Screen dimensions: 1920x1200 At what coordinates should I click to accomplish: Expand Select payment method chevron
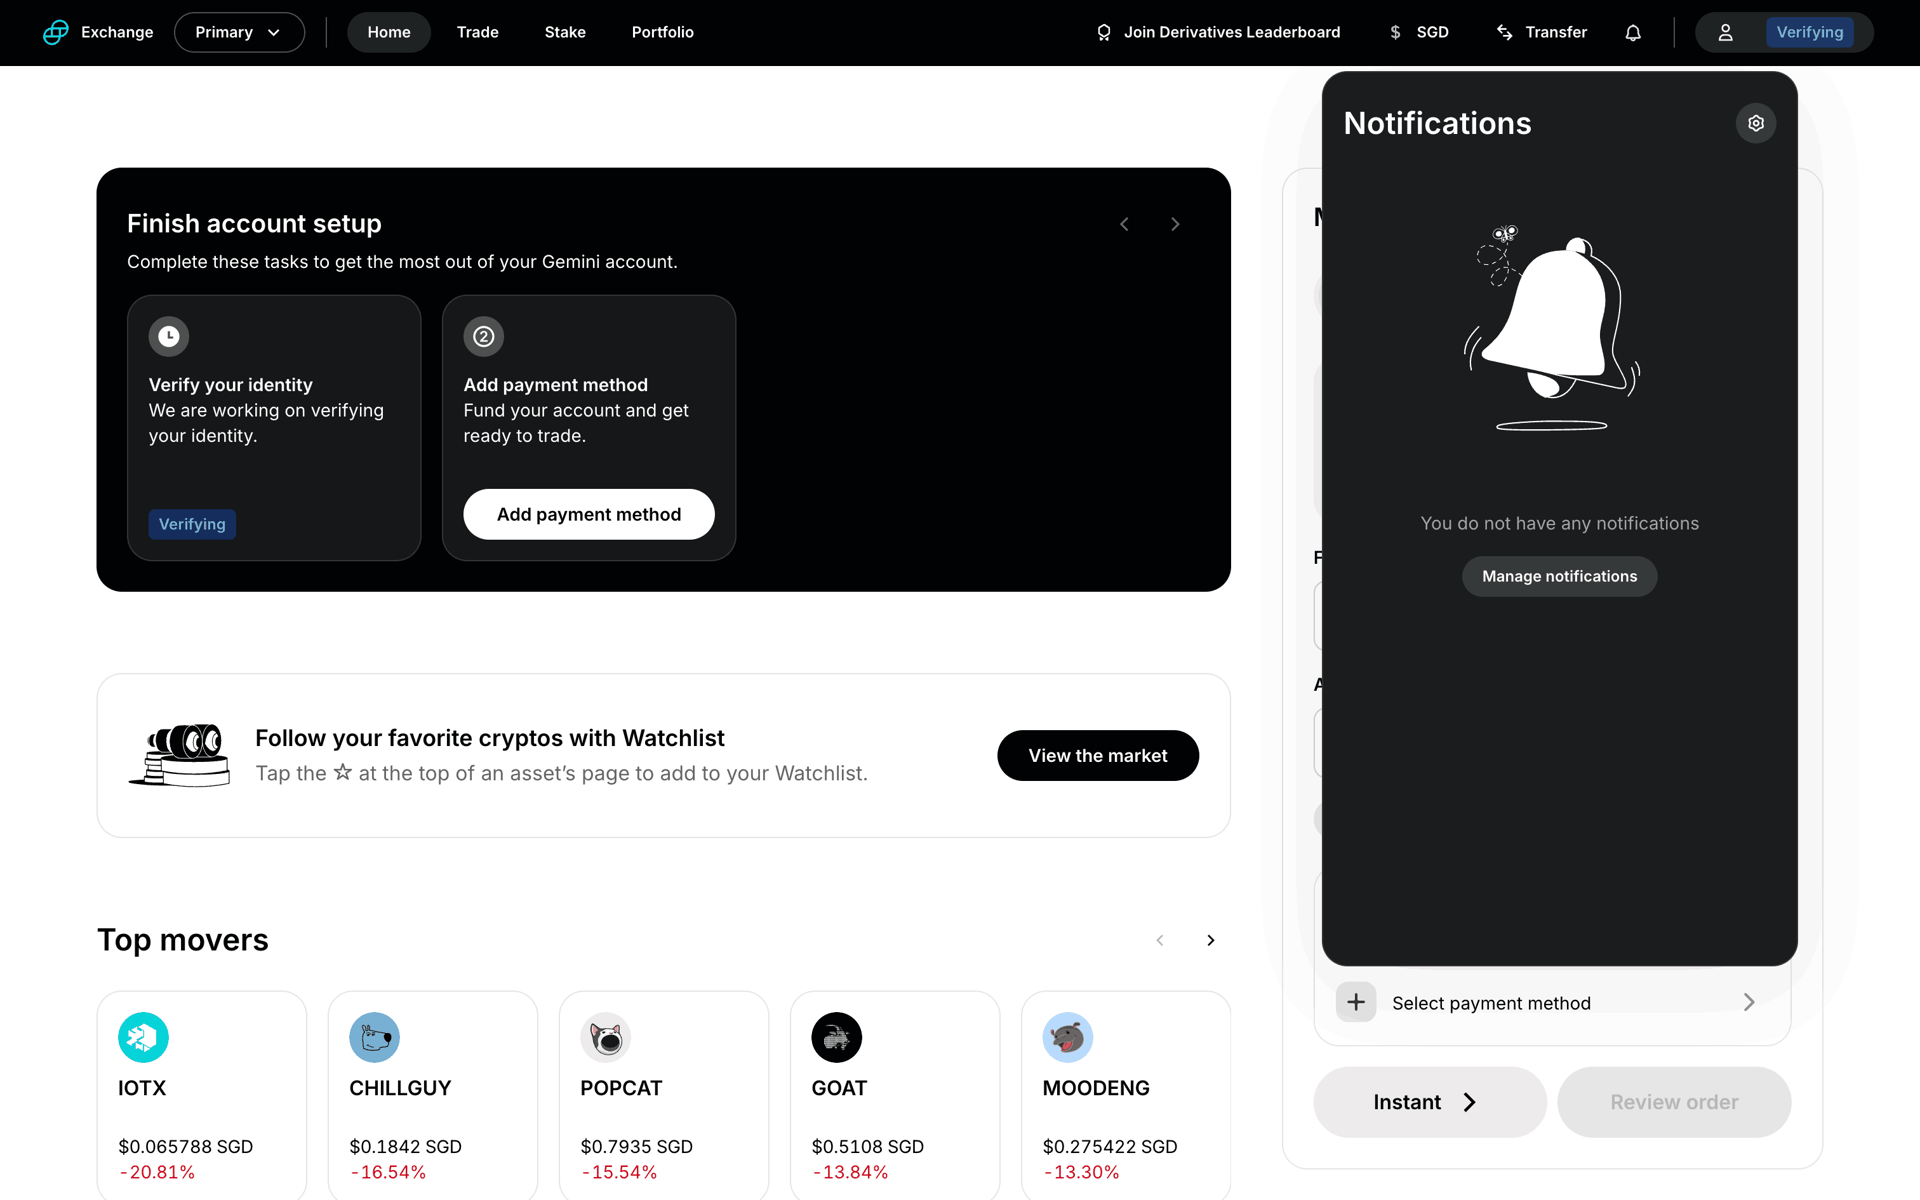[x=1749, y=1002]
